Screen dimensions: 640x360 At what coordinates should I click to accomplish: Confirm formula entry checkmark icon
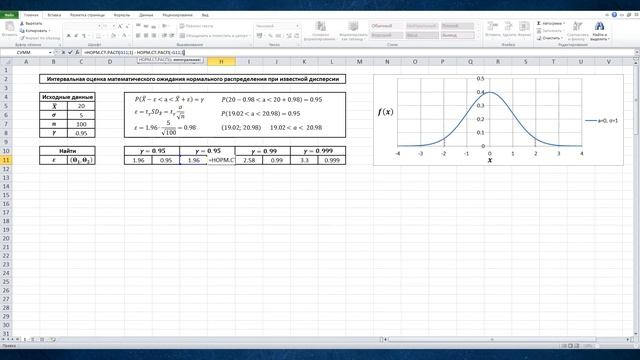tap(70, 53)
